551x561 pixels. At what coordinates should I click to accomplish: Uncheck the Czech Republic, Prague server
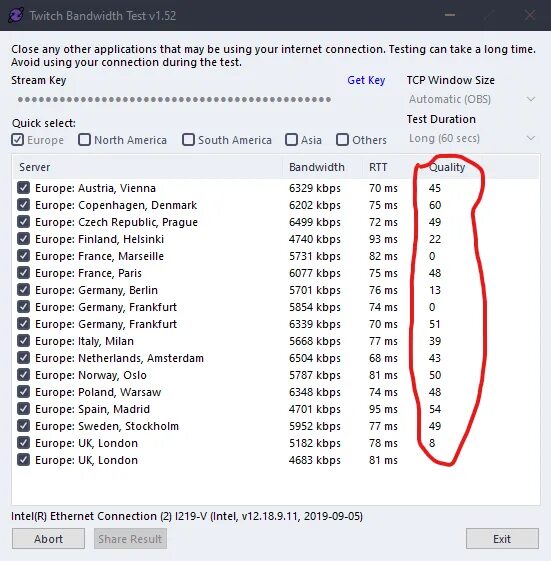pyautogui.click(x=23, y=221)
